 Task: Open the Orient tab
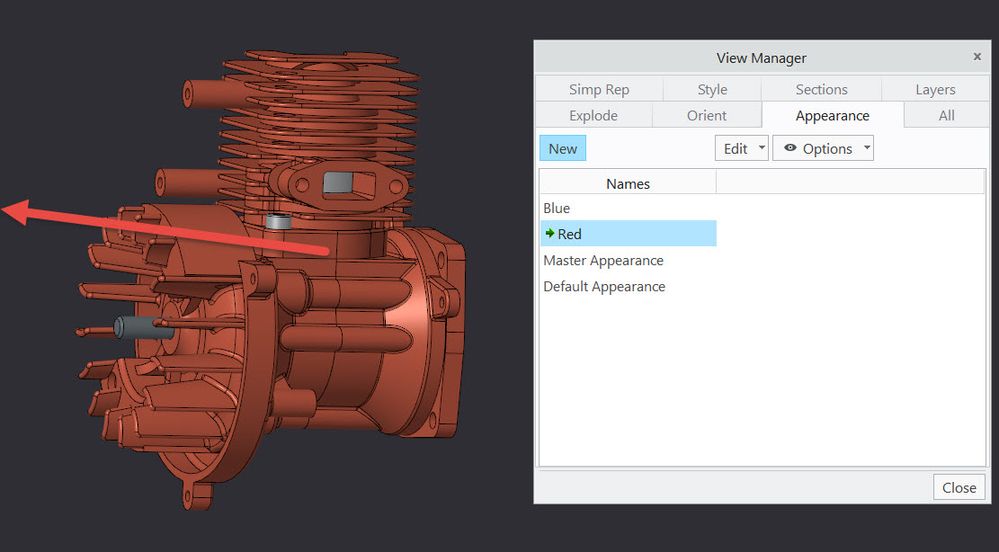pos(706,115)
